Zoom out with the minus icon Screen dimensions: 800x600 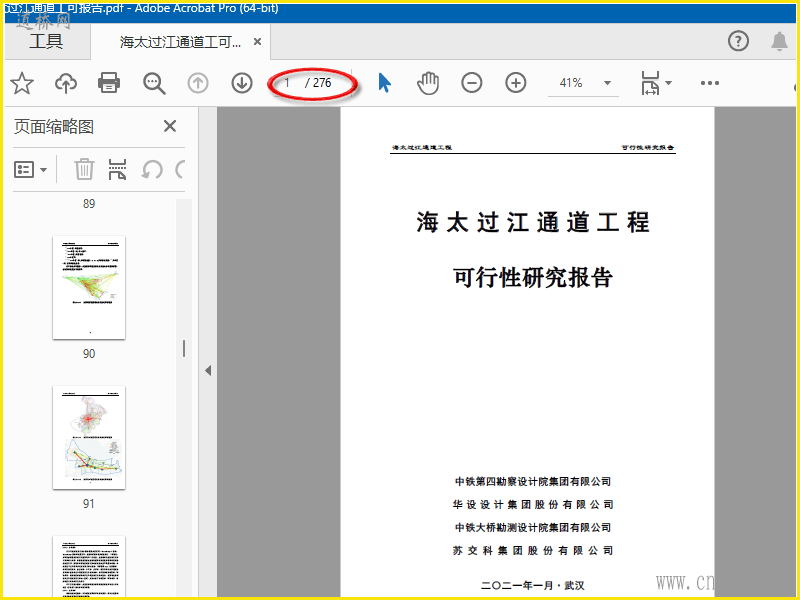click(471, 83)
